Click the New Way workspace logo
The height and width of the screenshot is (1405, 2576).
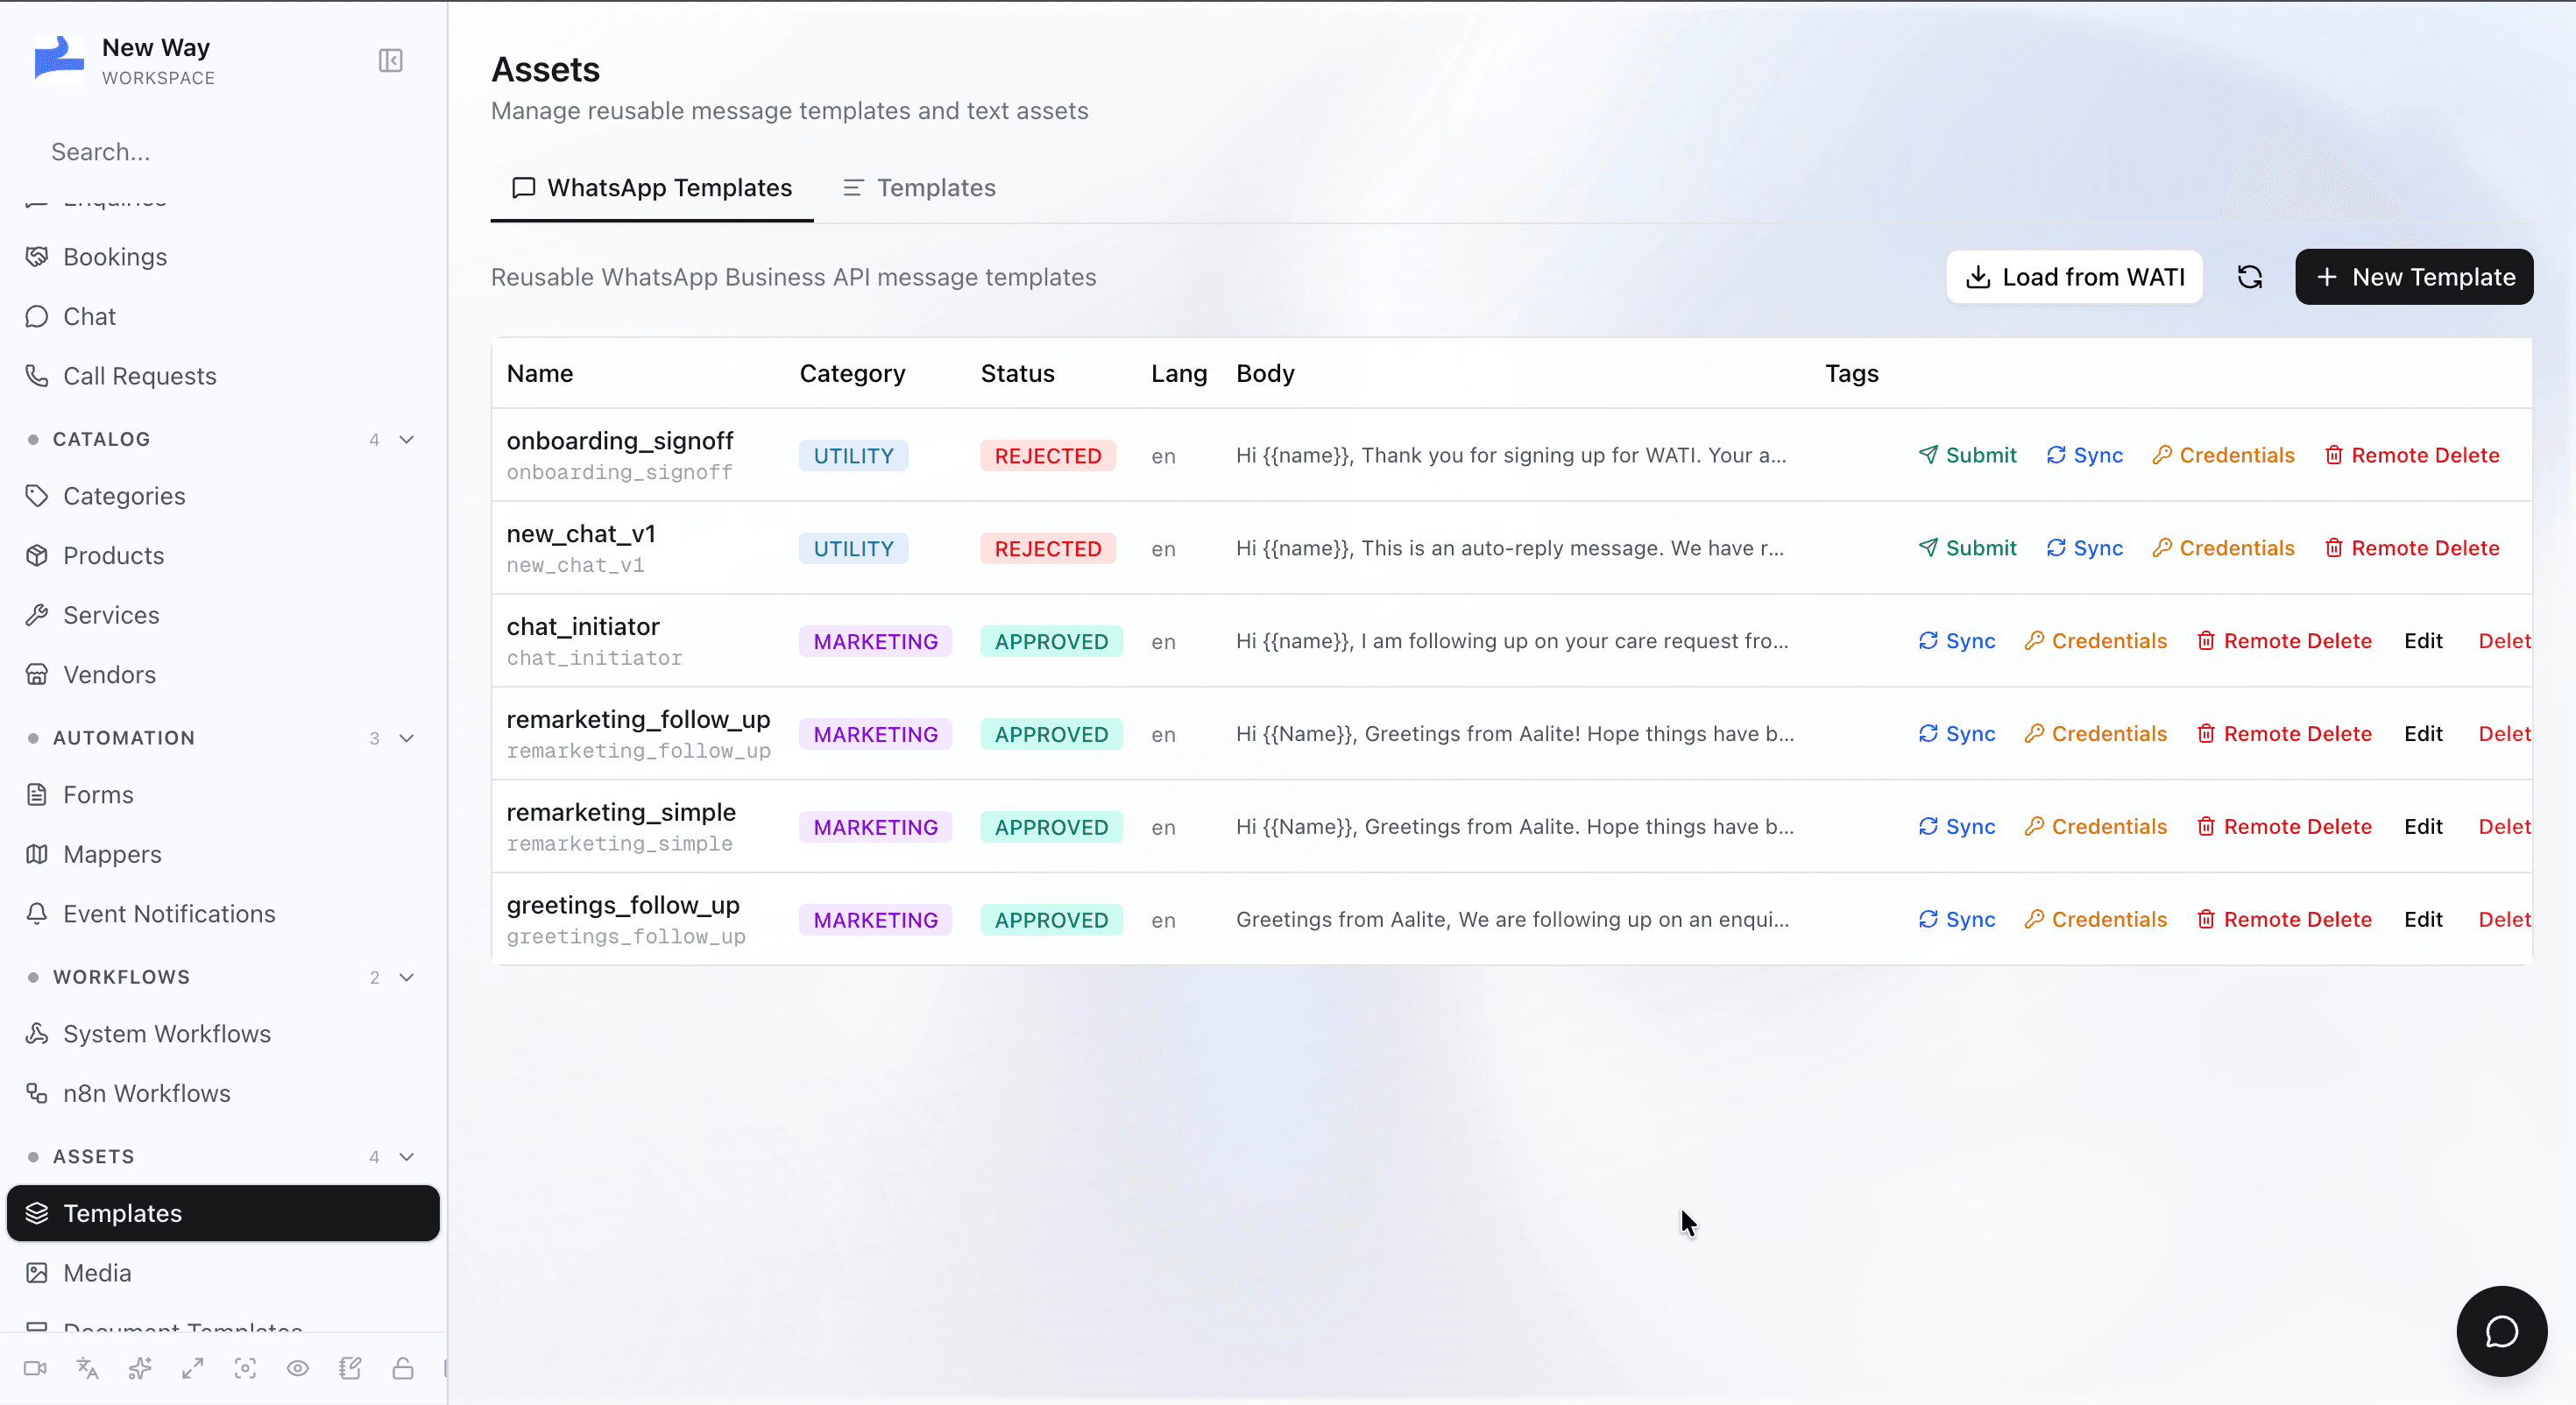(x=59, y=60)
